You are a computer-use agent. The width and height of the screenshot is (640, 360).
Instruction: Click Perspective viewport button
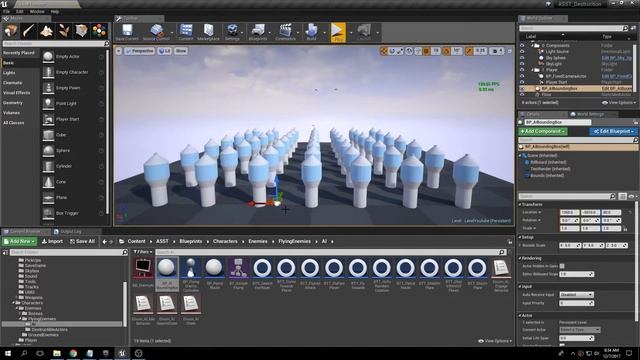140,51
